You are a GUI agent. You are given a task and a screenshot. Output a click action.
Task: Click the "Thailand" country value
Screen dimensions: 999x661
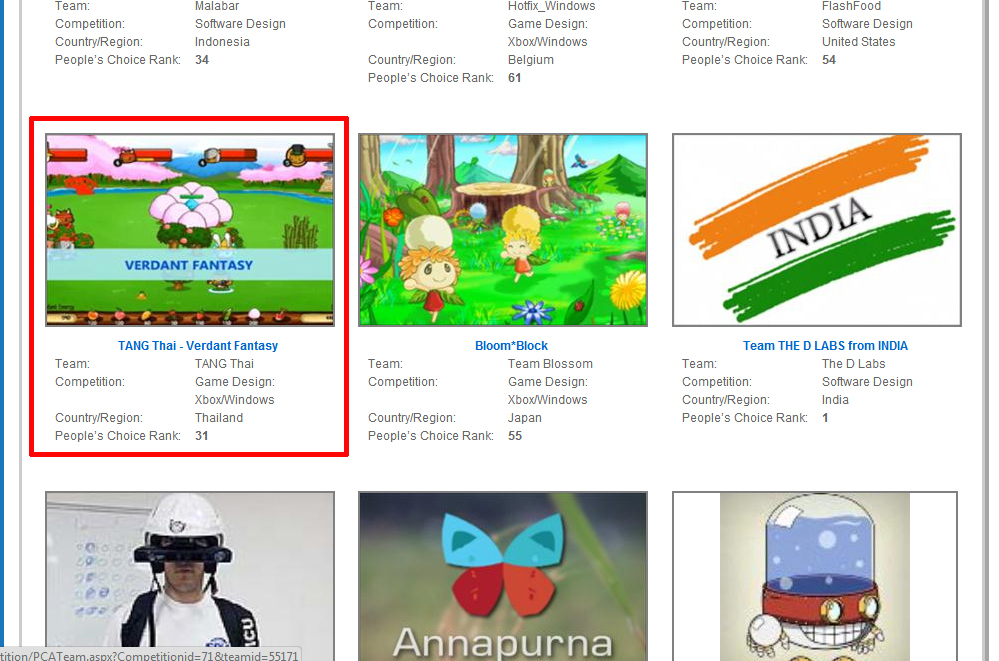click(x=219, y=418)
